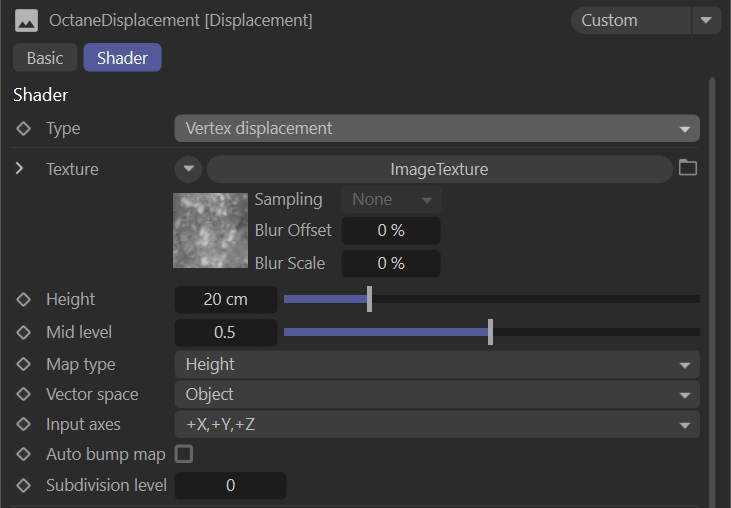Click the ImageTexture shader button
This screenshot has height=508, width=731.
tap(439, 169)
